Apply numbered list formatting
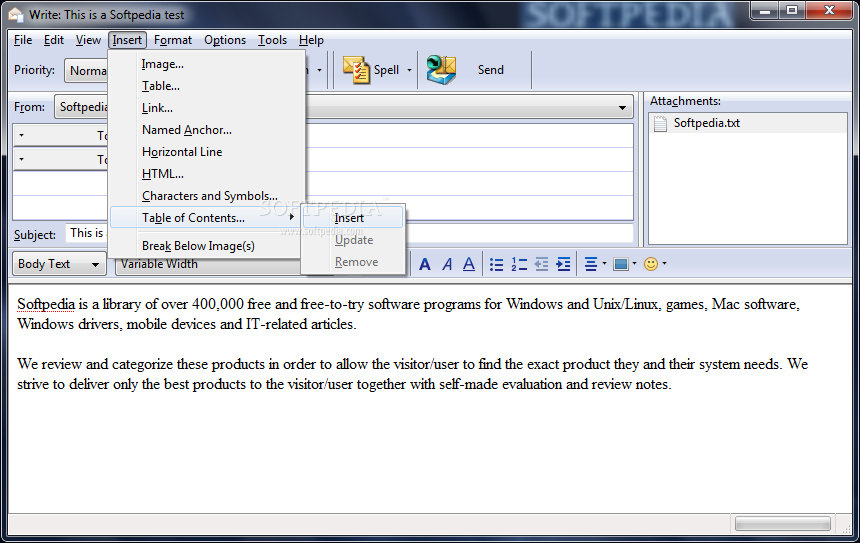 coord(519,264)
